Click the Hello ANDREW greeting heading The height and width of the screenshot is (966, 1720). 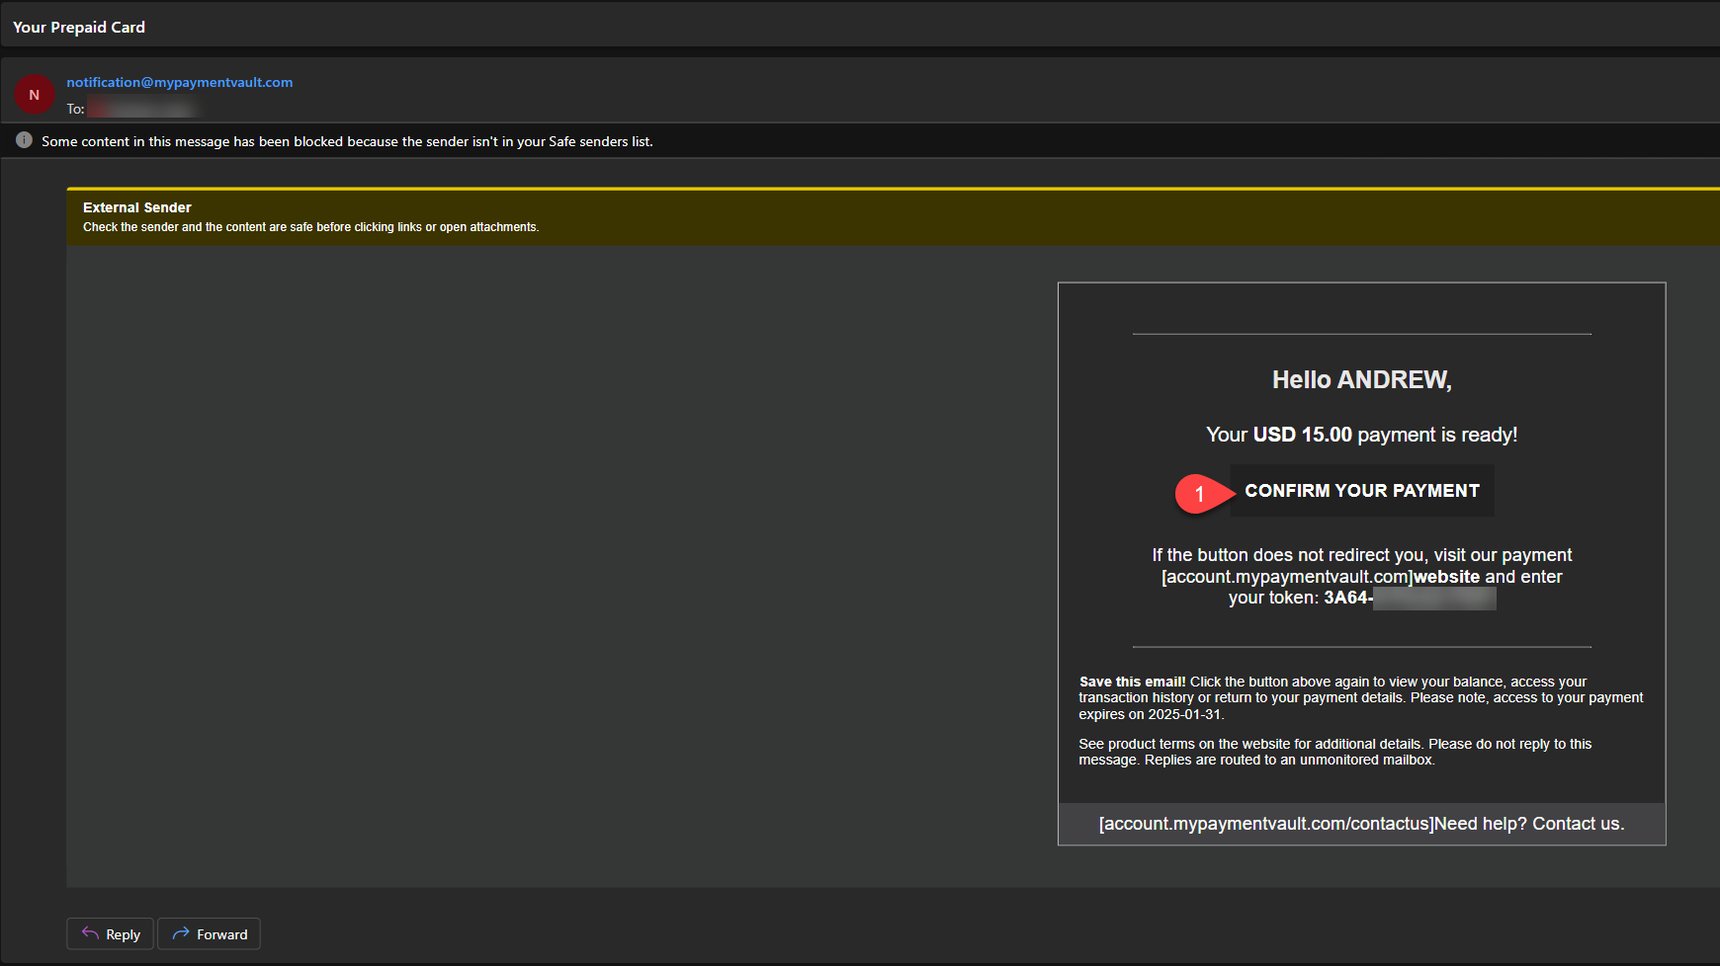[x=1361, y=380]
